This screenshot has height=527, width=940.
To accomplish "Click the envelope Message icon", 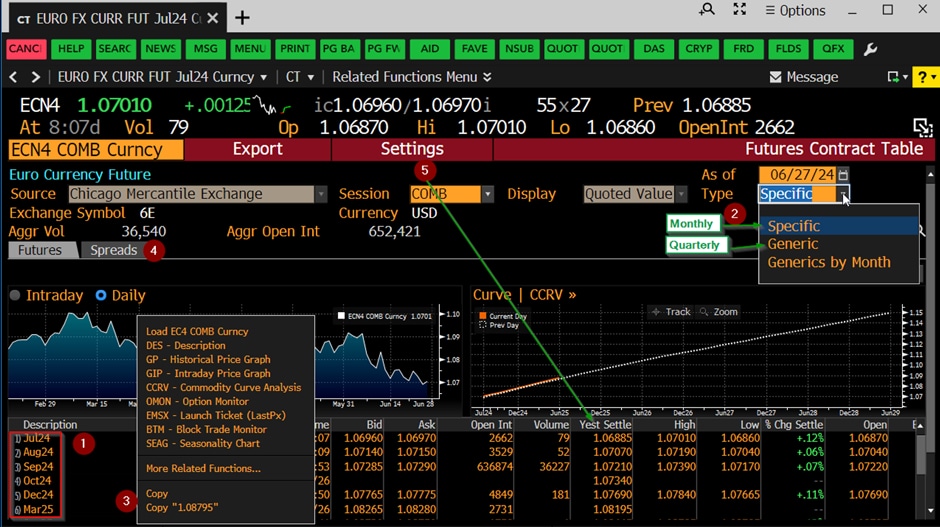I will click(775, 77).
